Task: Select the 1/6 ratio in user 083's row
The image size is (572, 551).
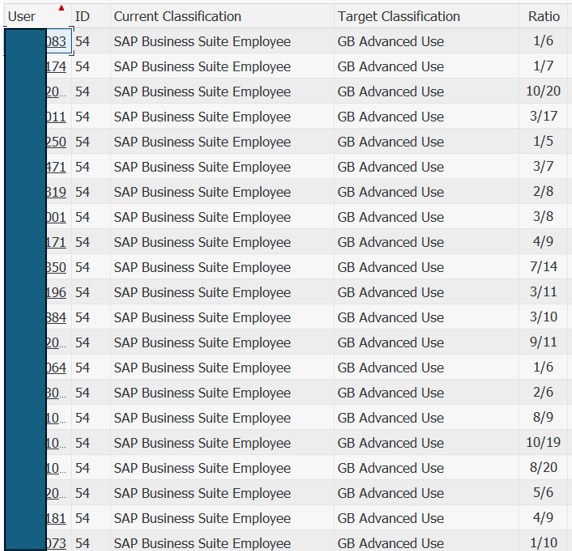Action: pyautogui.click(x=543, y=41)
